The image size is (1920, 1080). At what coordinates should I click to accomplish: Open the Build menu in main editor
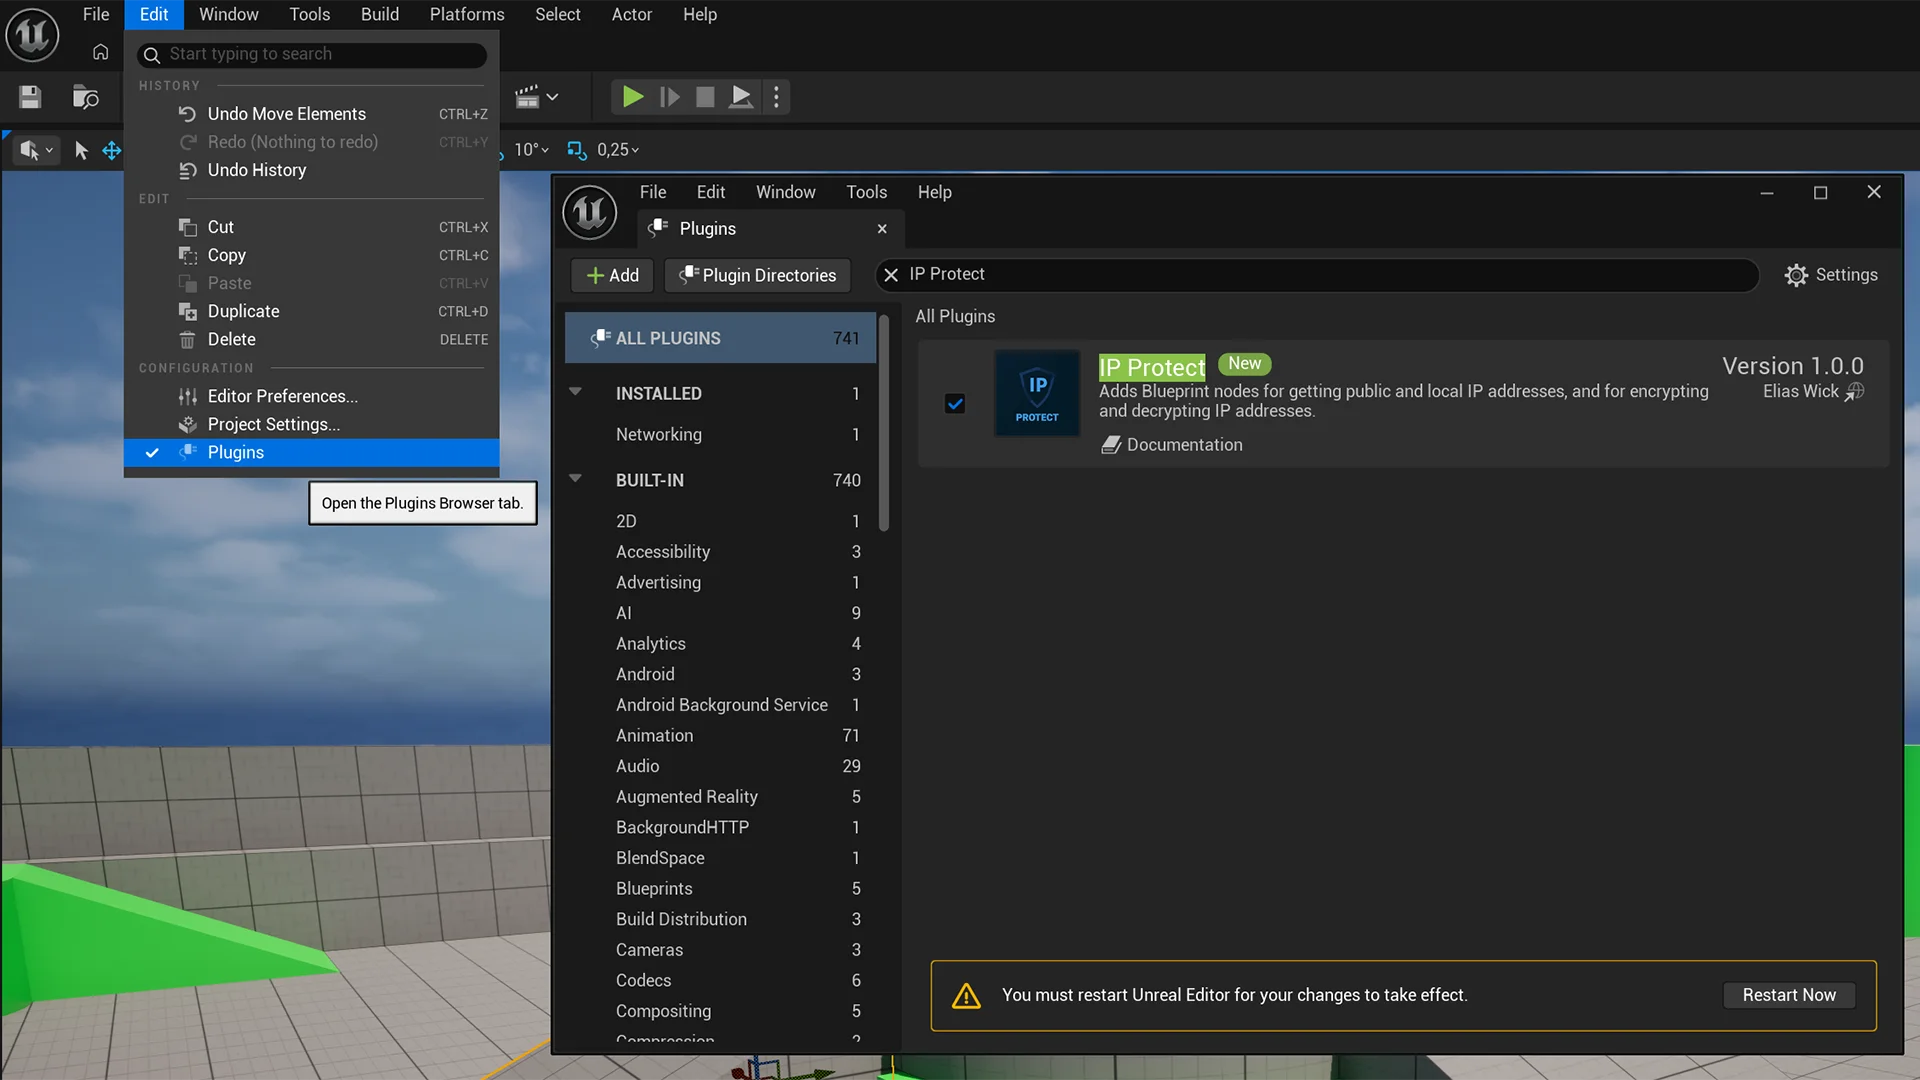tap(380, 14)
